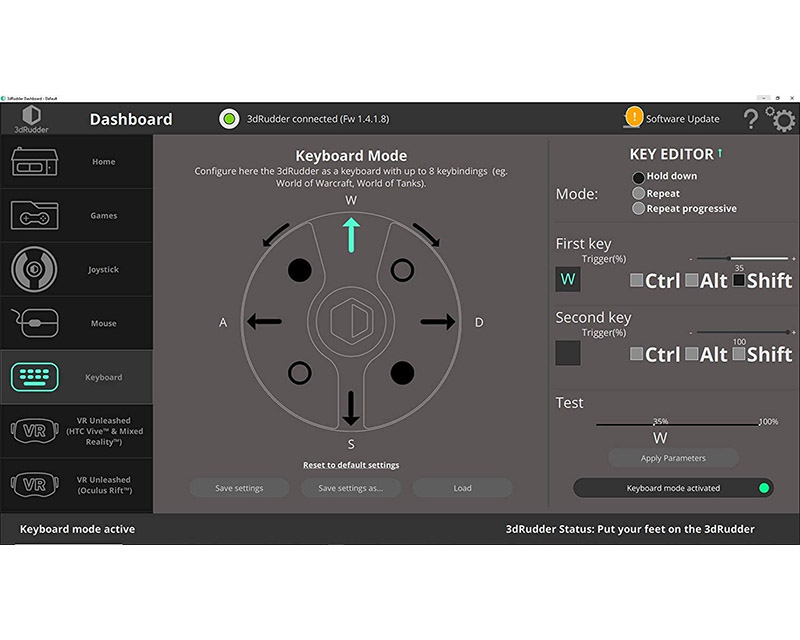Screen dimensions: 800x640
Task: Toggle Alt checkbox for First key
Action: 692,280
